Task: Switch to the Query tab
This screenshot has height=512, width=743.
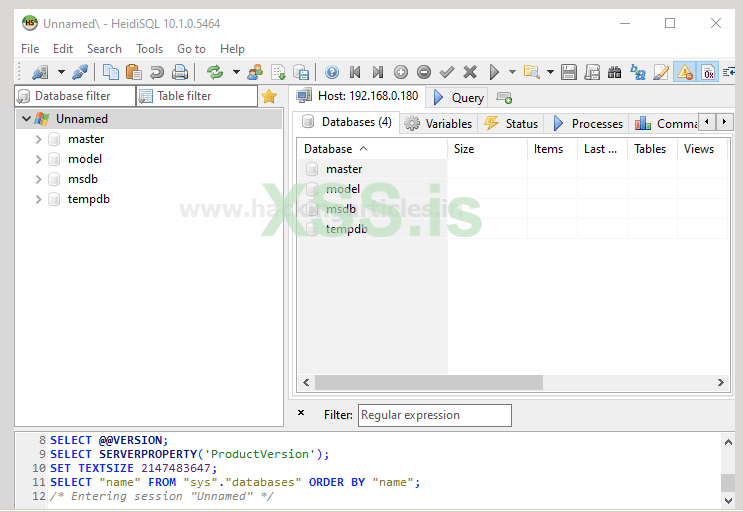Action: pyautogui.click(x=458, y=98)
